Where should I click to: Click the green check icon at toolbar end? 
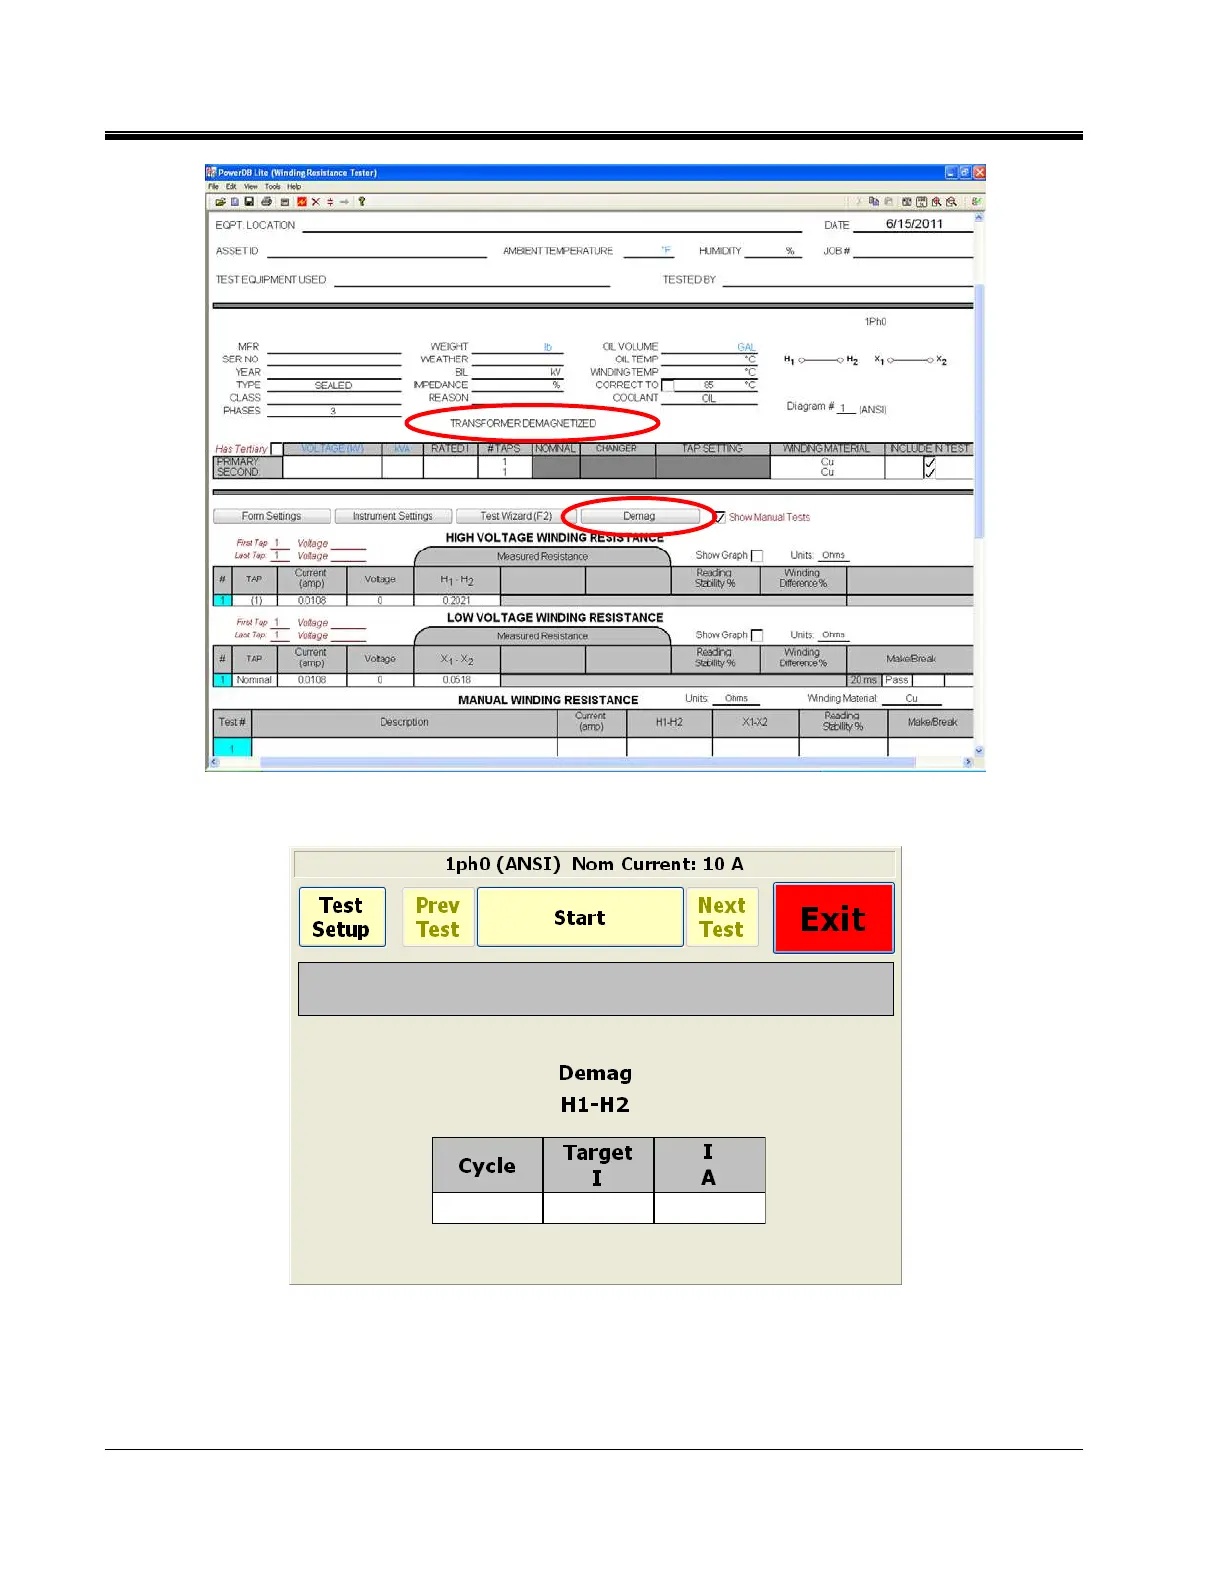(977, 202)
